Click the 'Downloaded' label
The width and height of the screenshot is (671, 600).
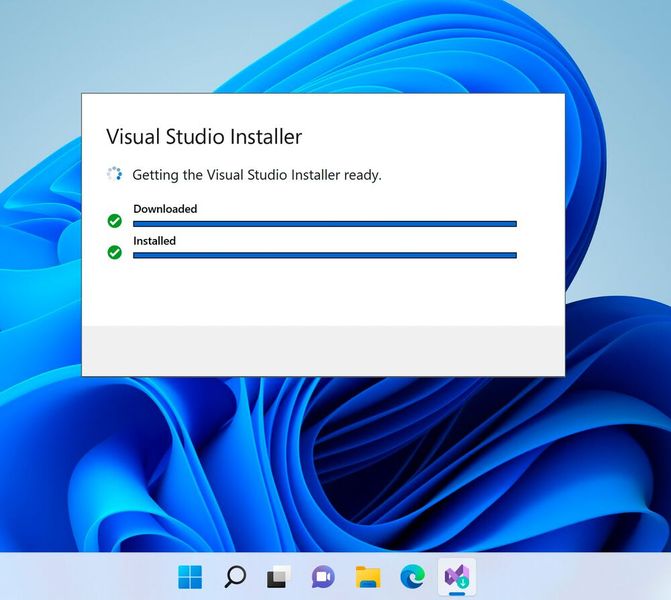tap(165, 209)
